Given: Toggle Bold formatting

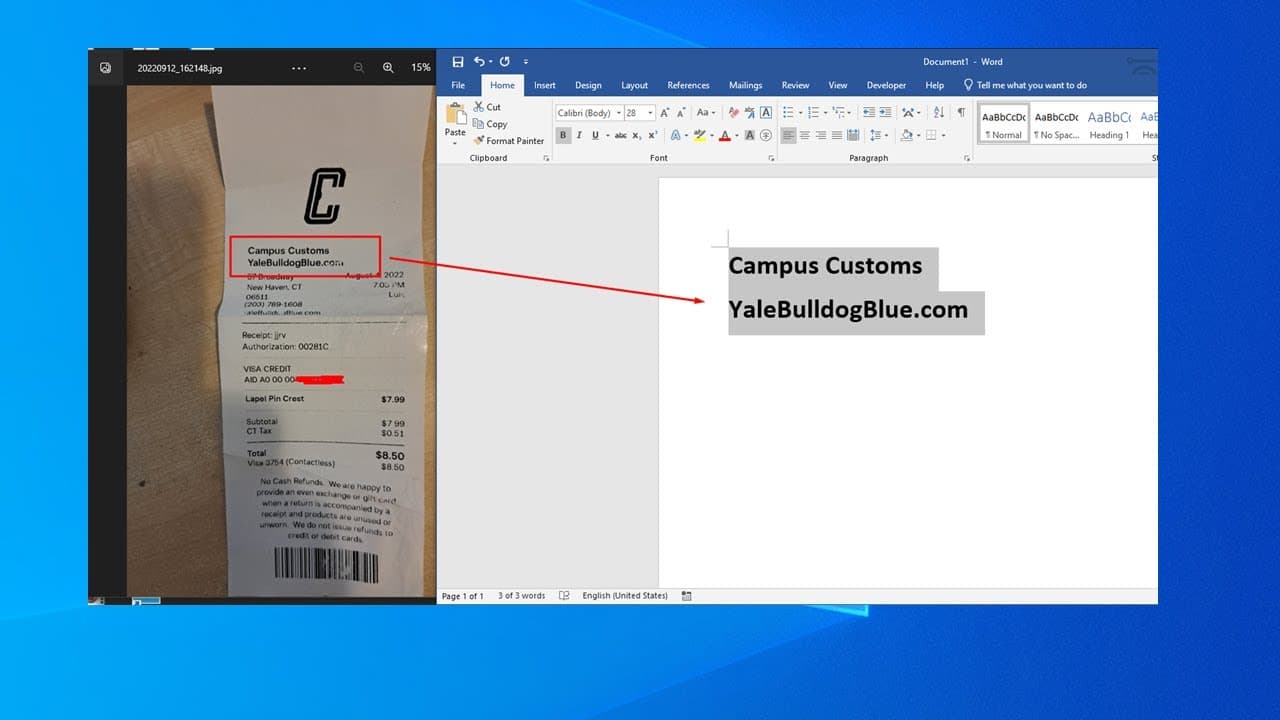Looking at the screenshot, I should click(x=563, y=135).
